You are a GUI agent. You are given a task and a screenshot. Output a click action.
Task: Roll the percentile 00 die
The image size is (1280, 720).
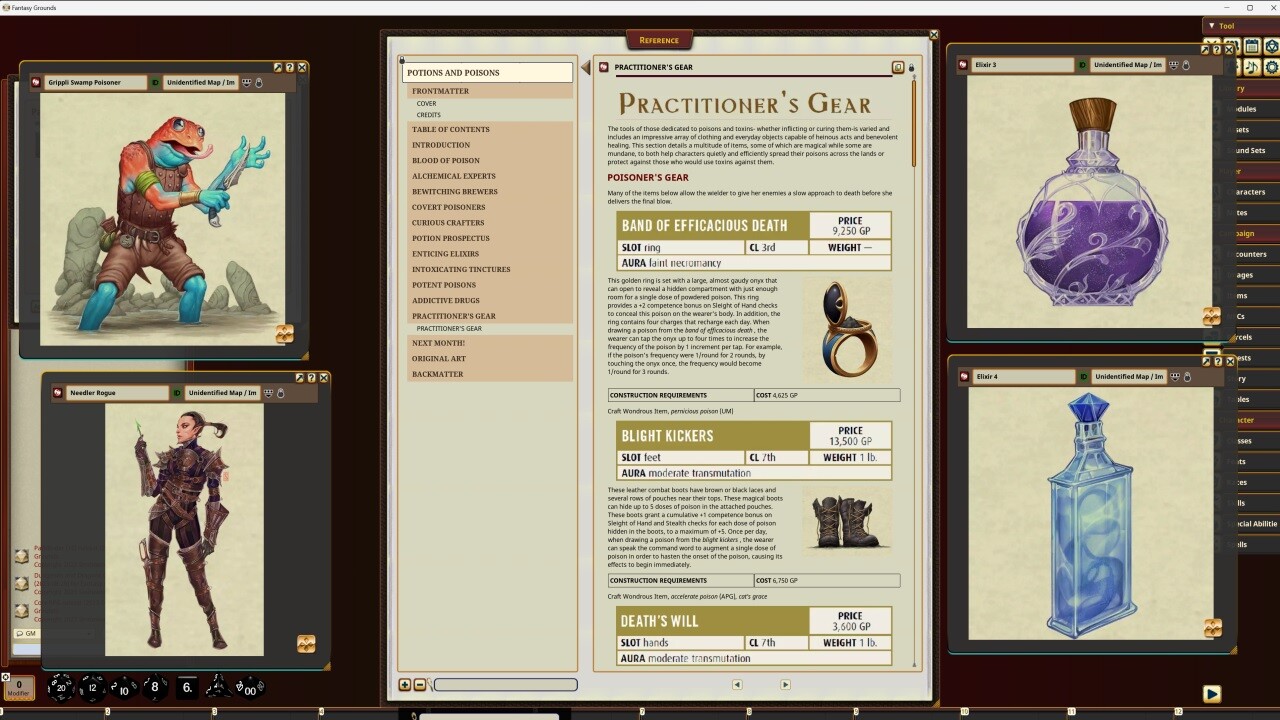click(249, 689)
